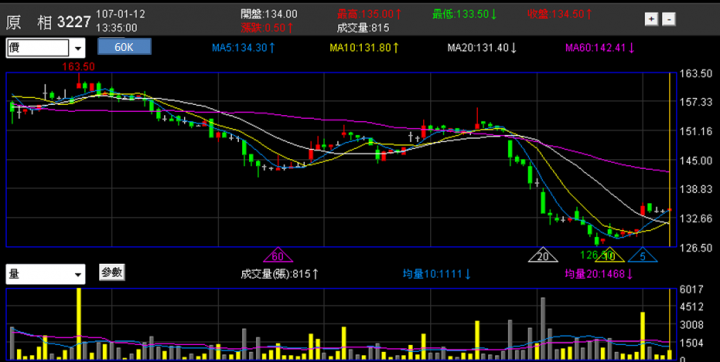Click the 126.50 low price annotation in green

pyautogui.click(x=597, y=255)
